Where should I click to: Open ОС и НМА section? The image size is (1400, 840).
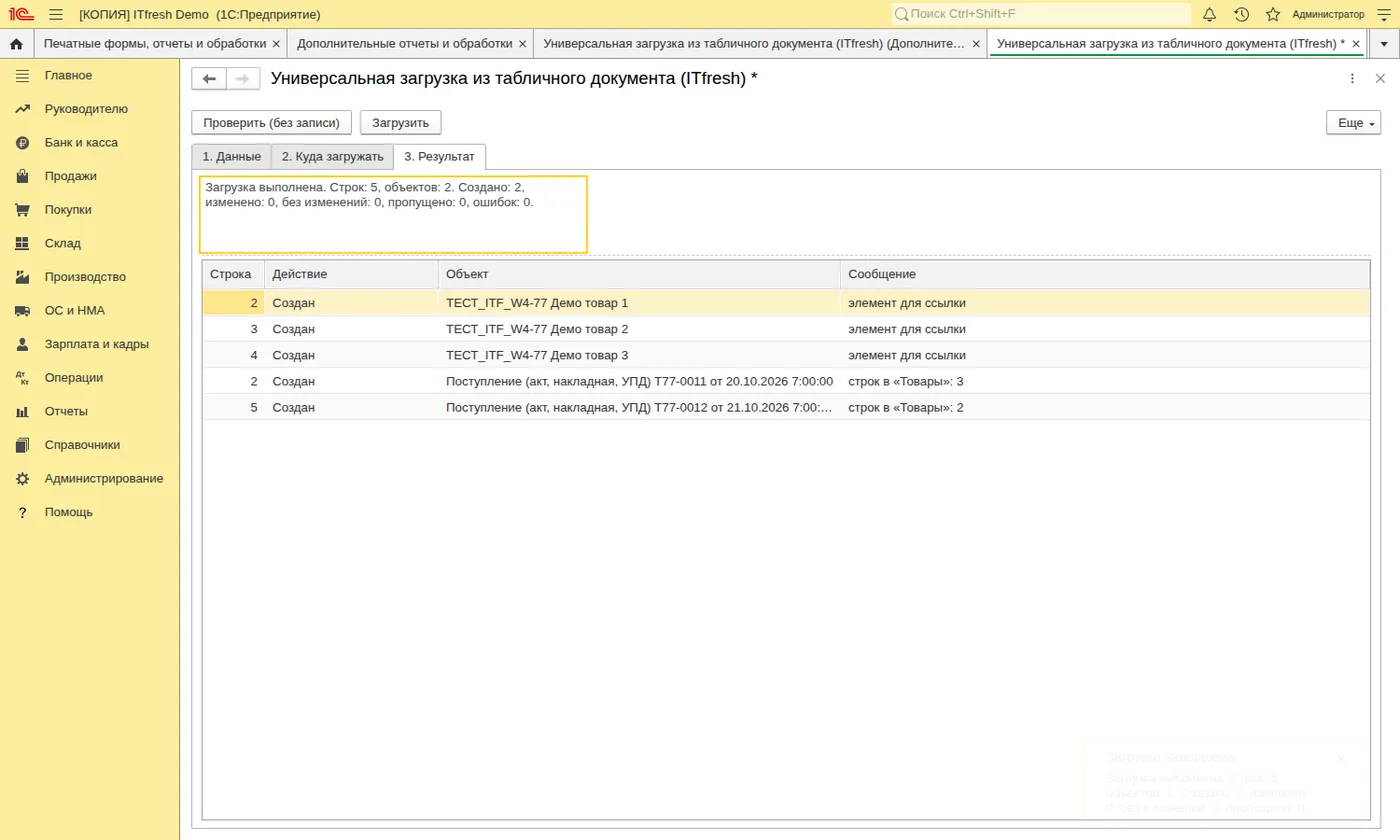pos(75,310)
